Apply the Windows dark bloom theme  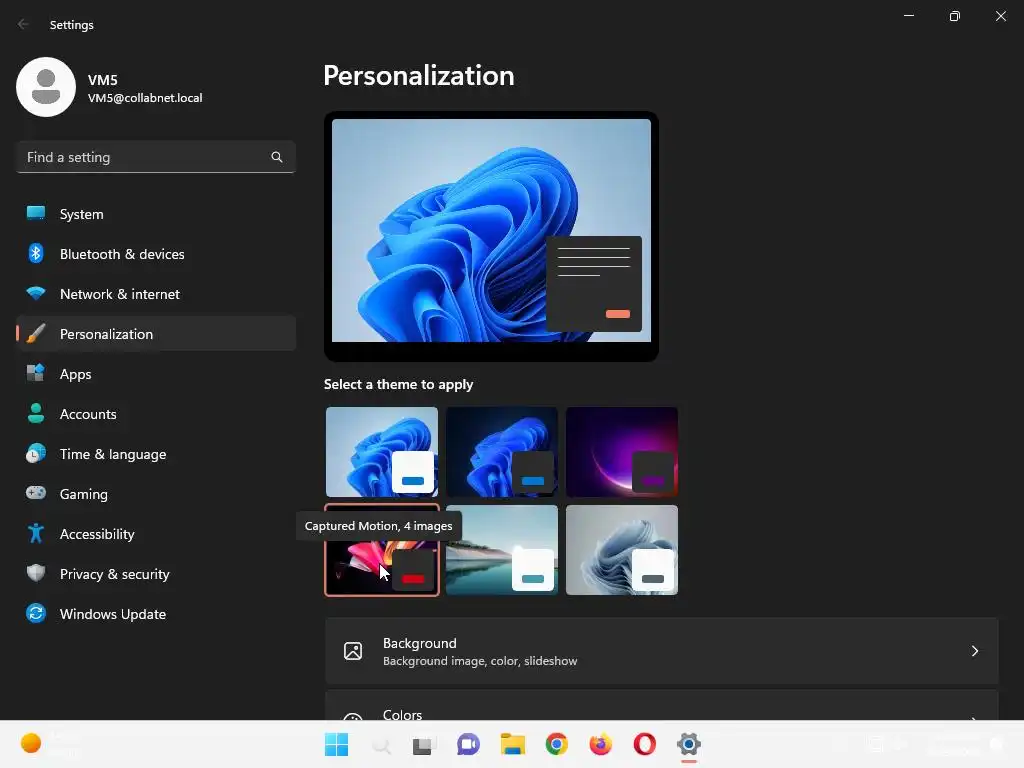tap(502, 452)
